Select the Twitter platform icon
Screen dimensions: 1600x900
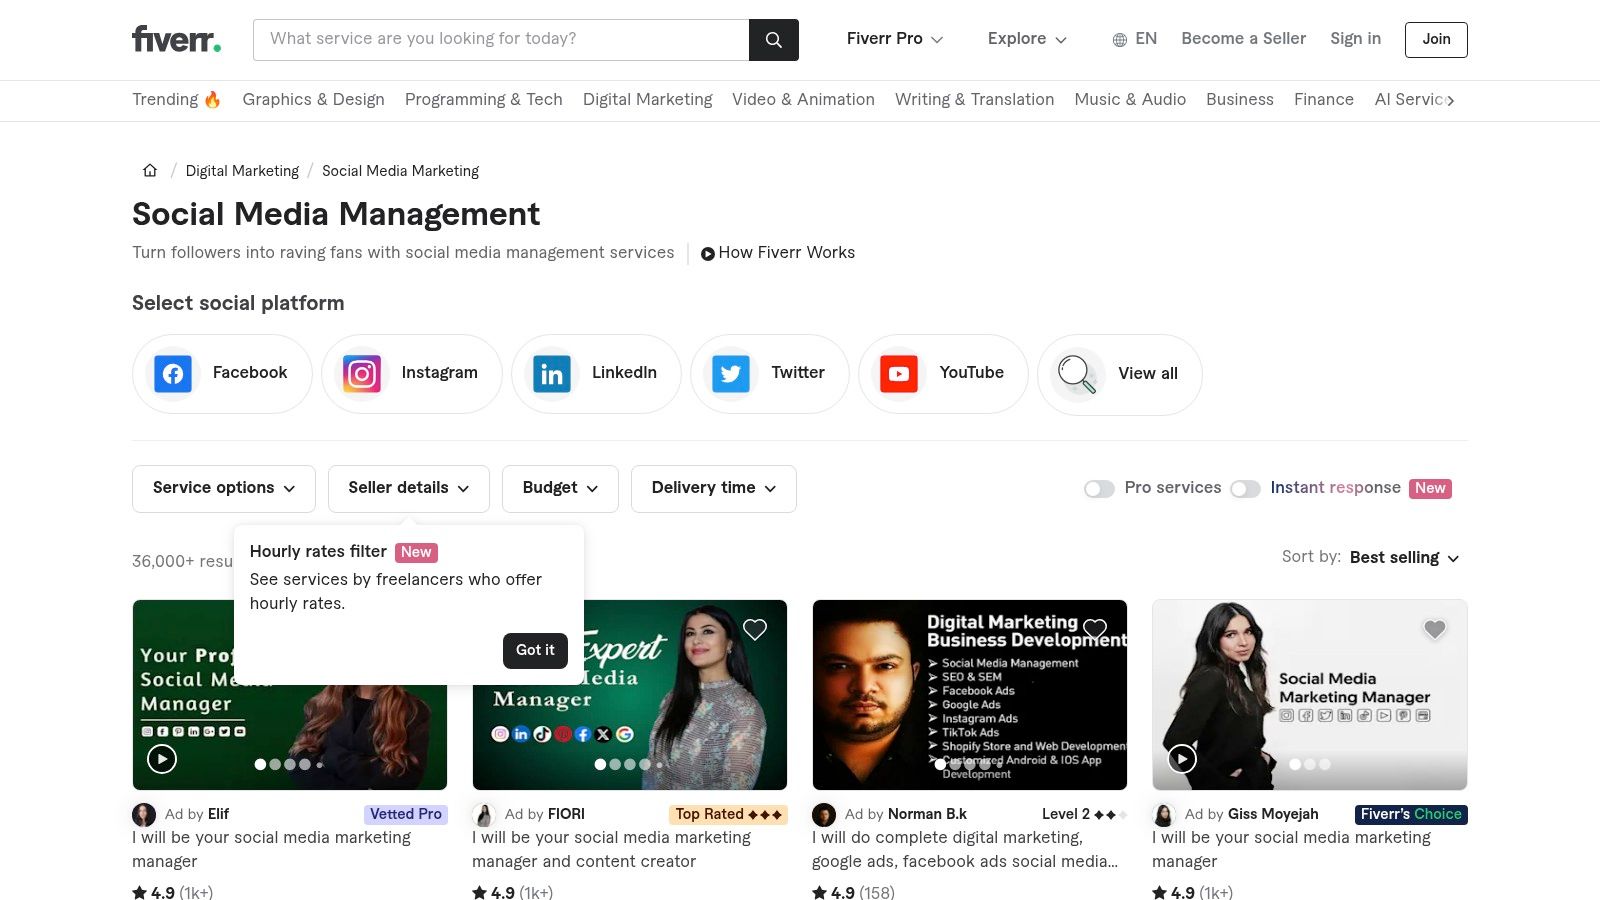(x=731, y=373)
